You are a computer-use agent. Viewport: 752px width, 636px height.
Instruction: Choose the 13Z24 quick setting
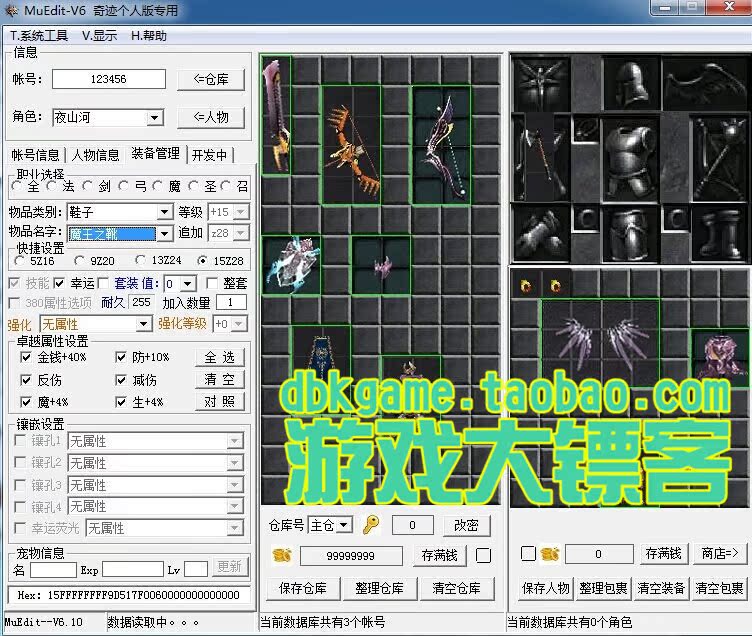(x=141, y=260)
